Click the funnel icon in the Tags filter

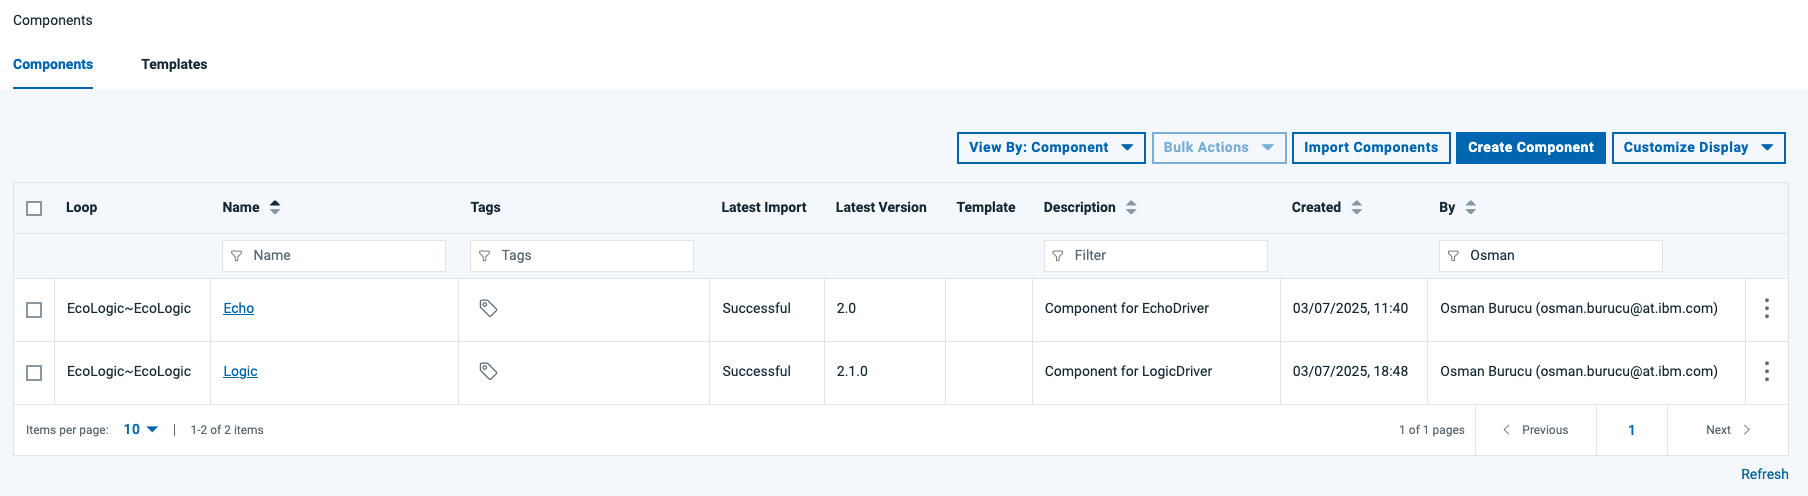[485, 256]
